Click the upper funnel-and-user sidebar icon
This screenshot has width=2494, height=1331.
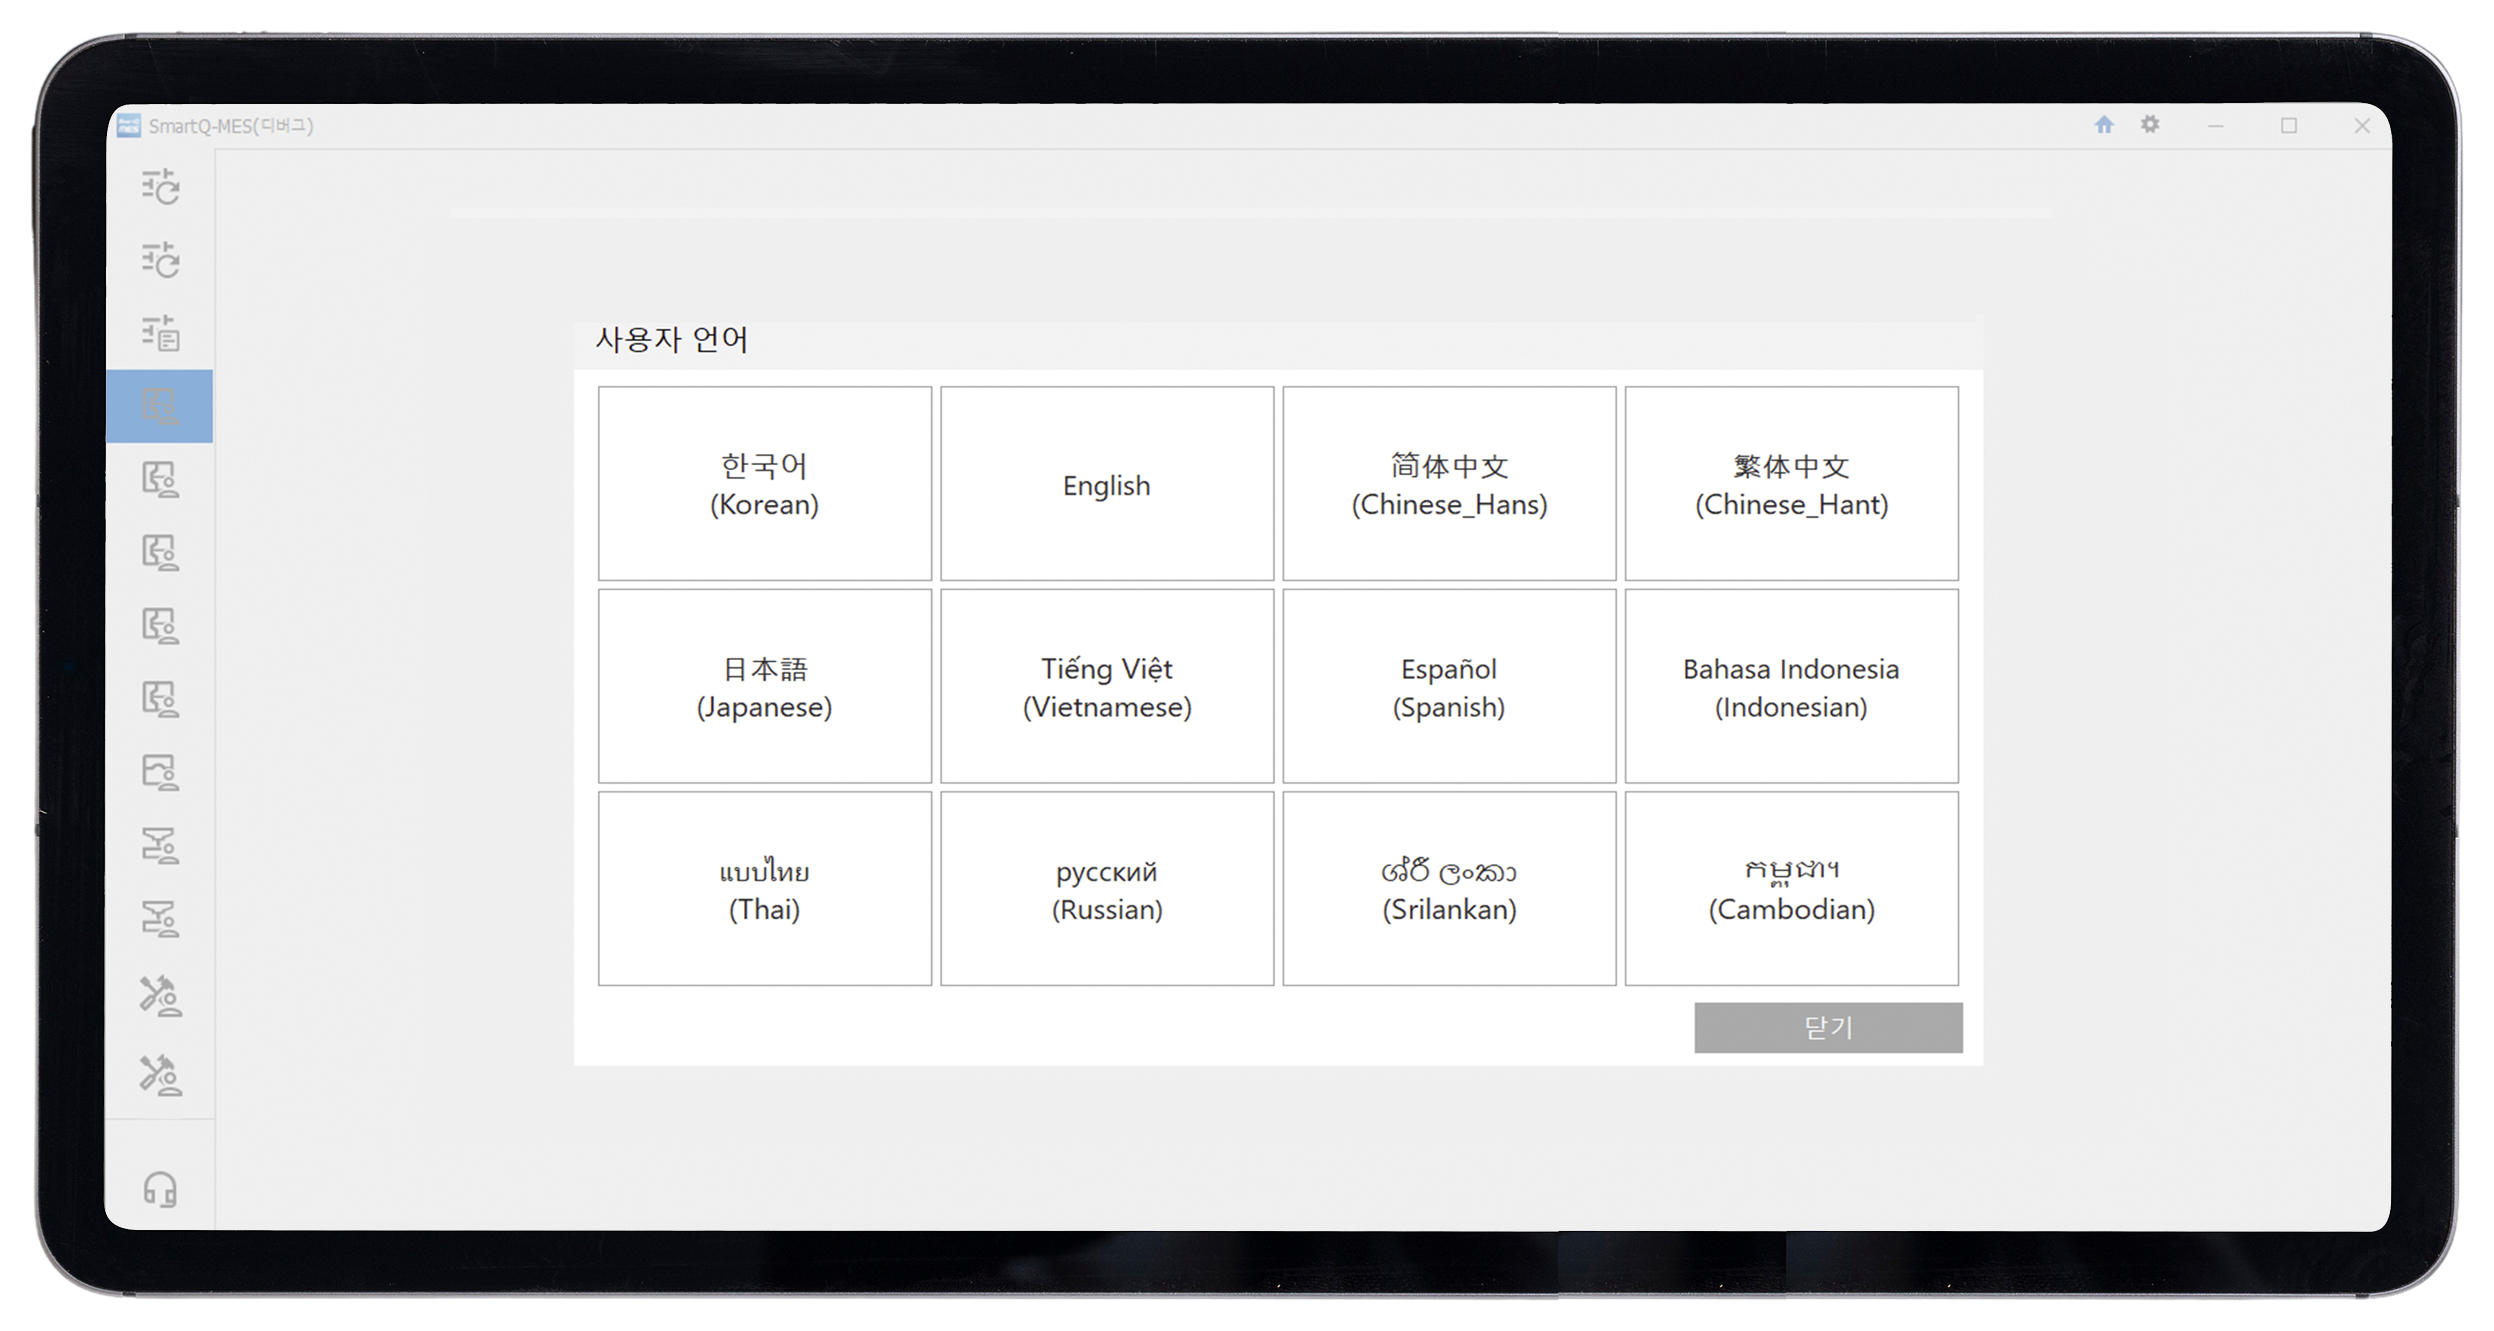click(x=160, y=846)
